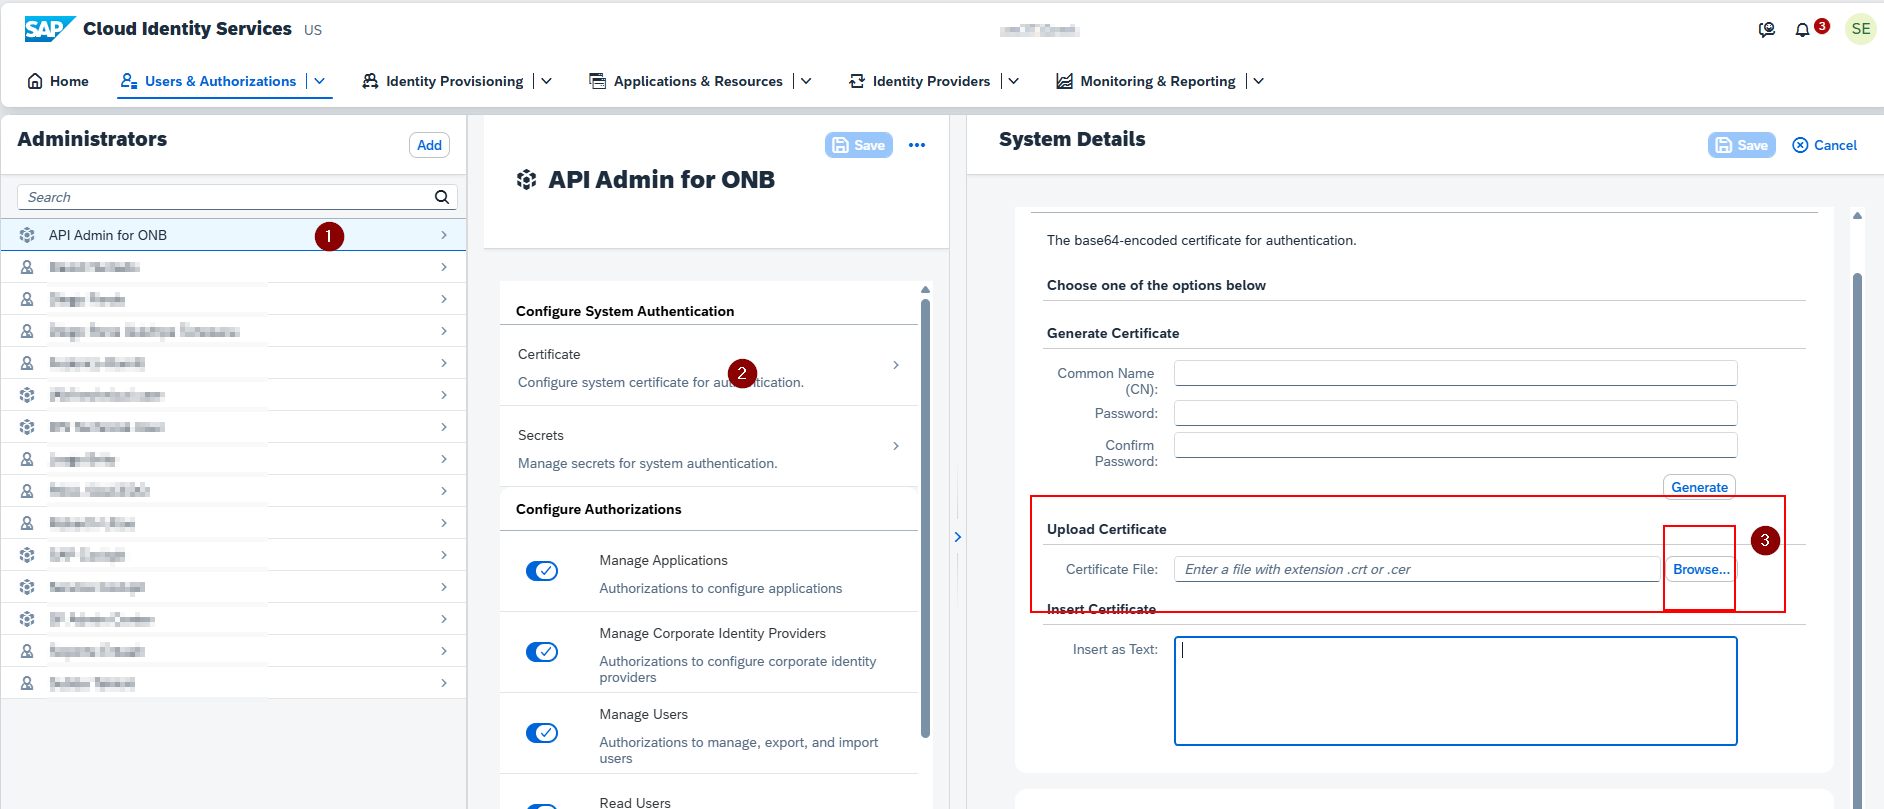Viewport: 1884px width, 809px height.
Task: Expand the Users & Authorizations dropdown arrow
Action: pos(320,81)
